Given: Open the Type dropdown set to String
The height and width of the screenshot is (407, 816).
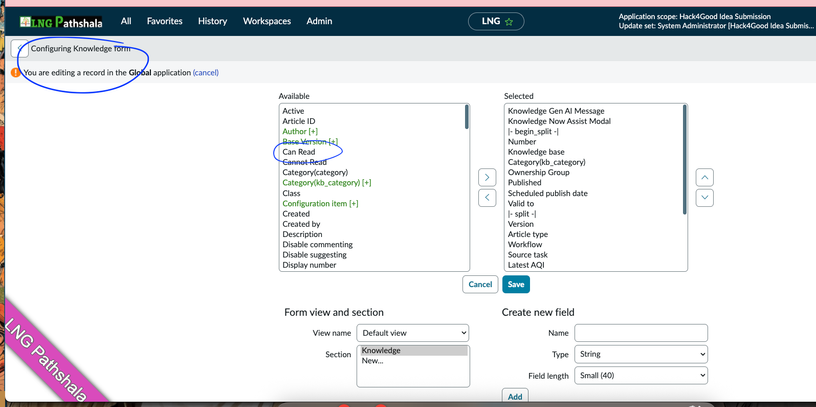Looking at the screenshot, I should tap(641, 354).
